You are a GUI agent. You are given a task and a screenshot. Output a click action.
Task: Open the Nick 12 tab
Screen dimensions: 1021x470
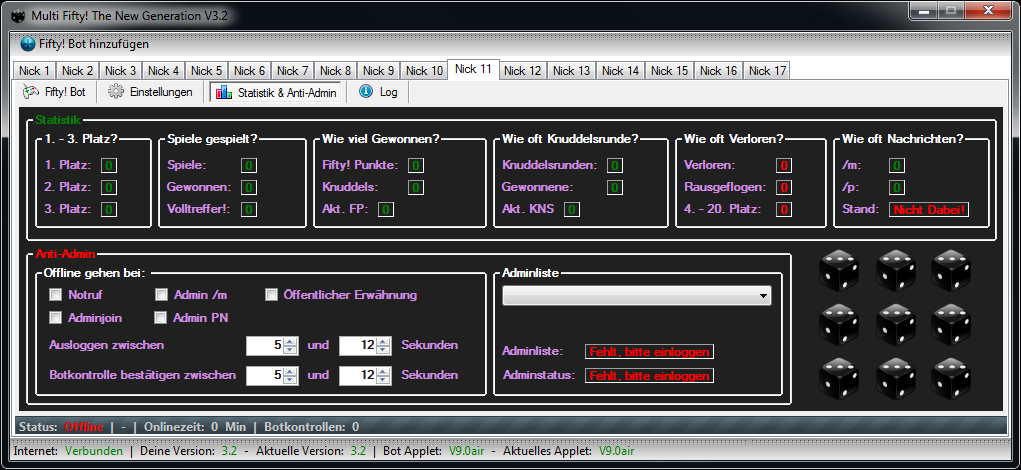pos(523,71)
